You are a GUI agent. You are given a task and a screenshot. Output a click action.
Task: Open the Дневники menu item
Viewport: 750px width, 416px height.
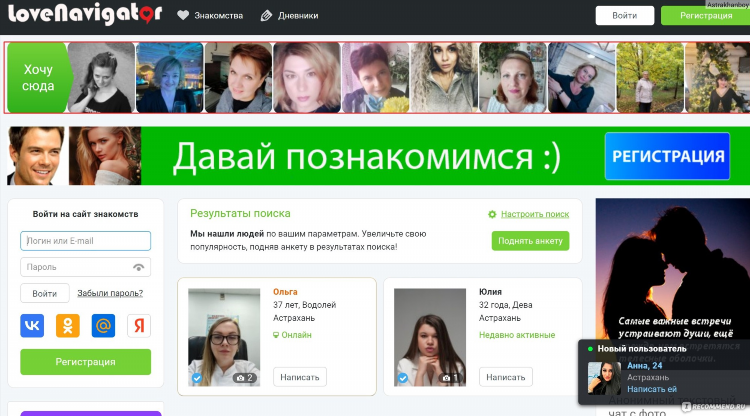298,16
